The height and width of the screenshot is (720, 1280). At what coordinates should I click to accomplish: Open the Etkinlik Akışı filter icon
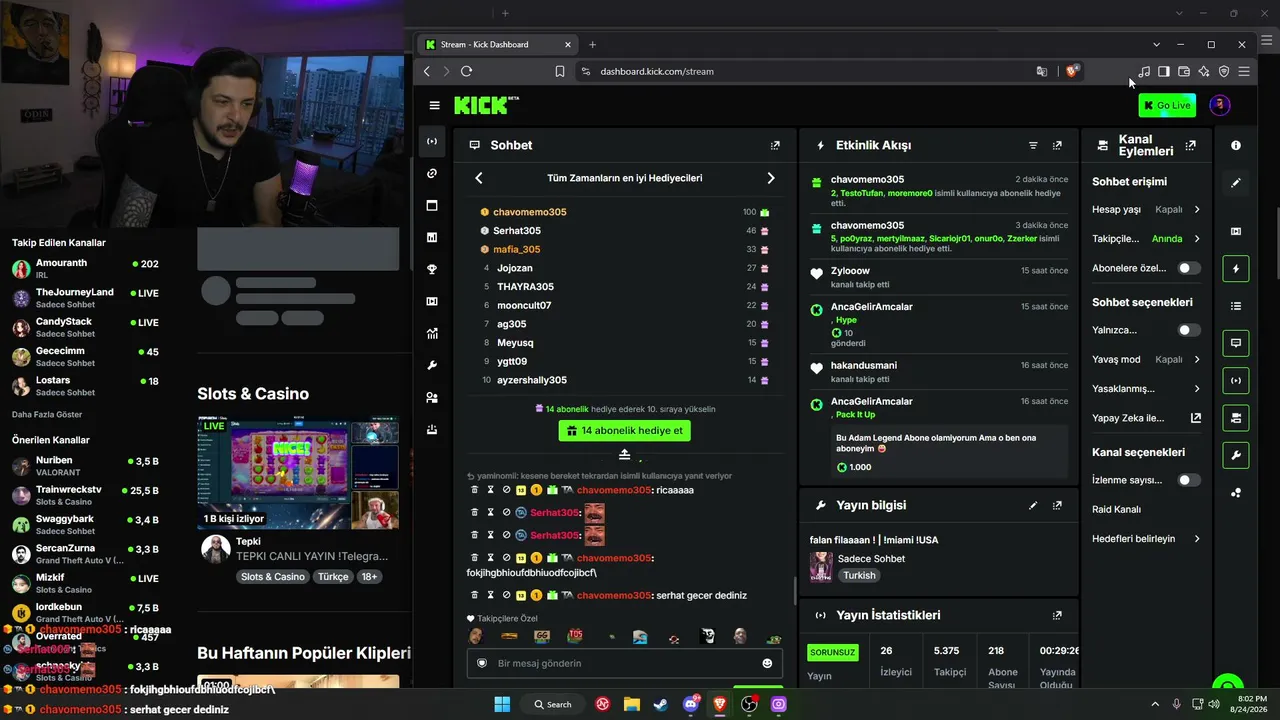click(1034, 145)
